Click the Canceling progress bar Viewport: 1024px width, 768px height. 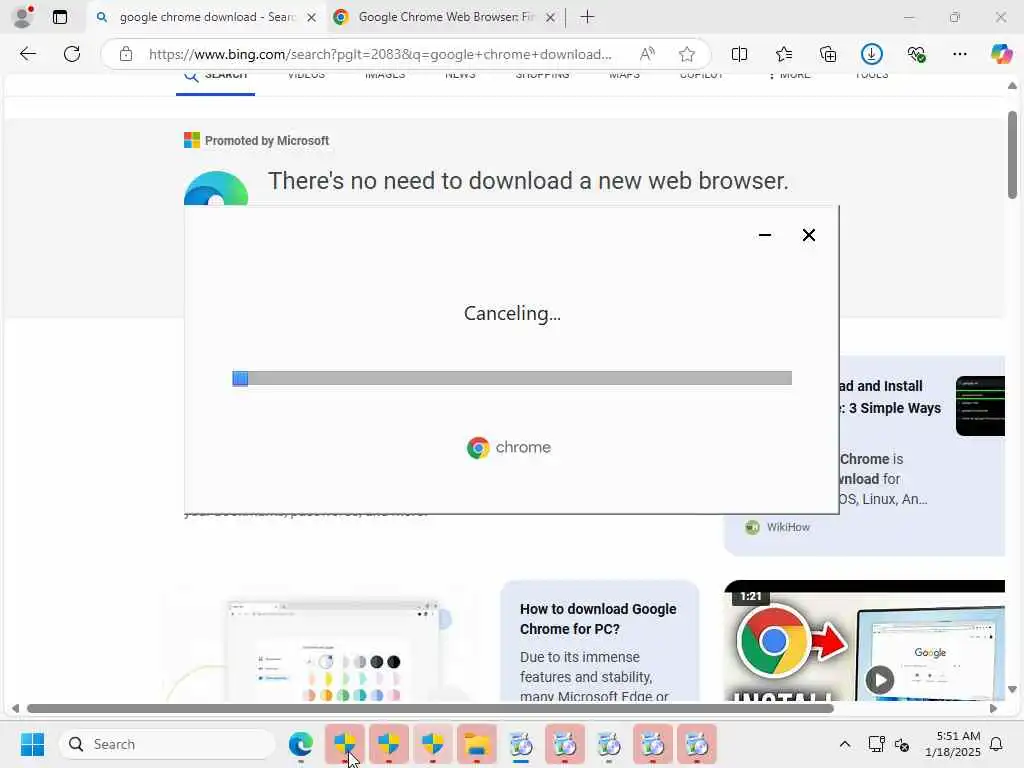click(x=512, y=378)
